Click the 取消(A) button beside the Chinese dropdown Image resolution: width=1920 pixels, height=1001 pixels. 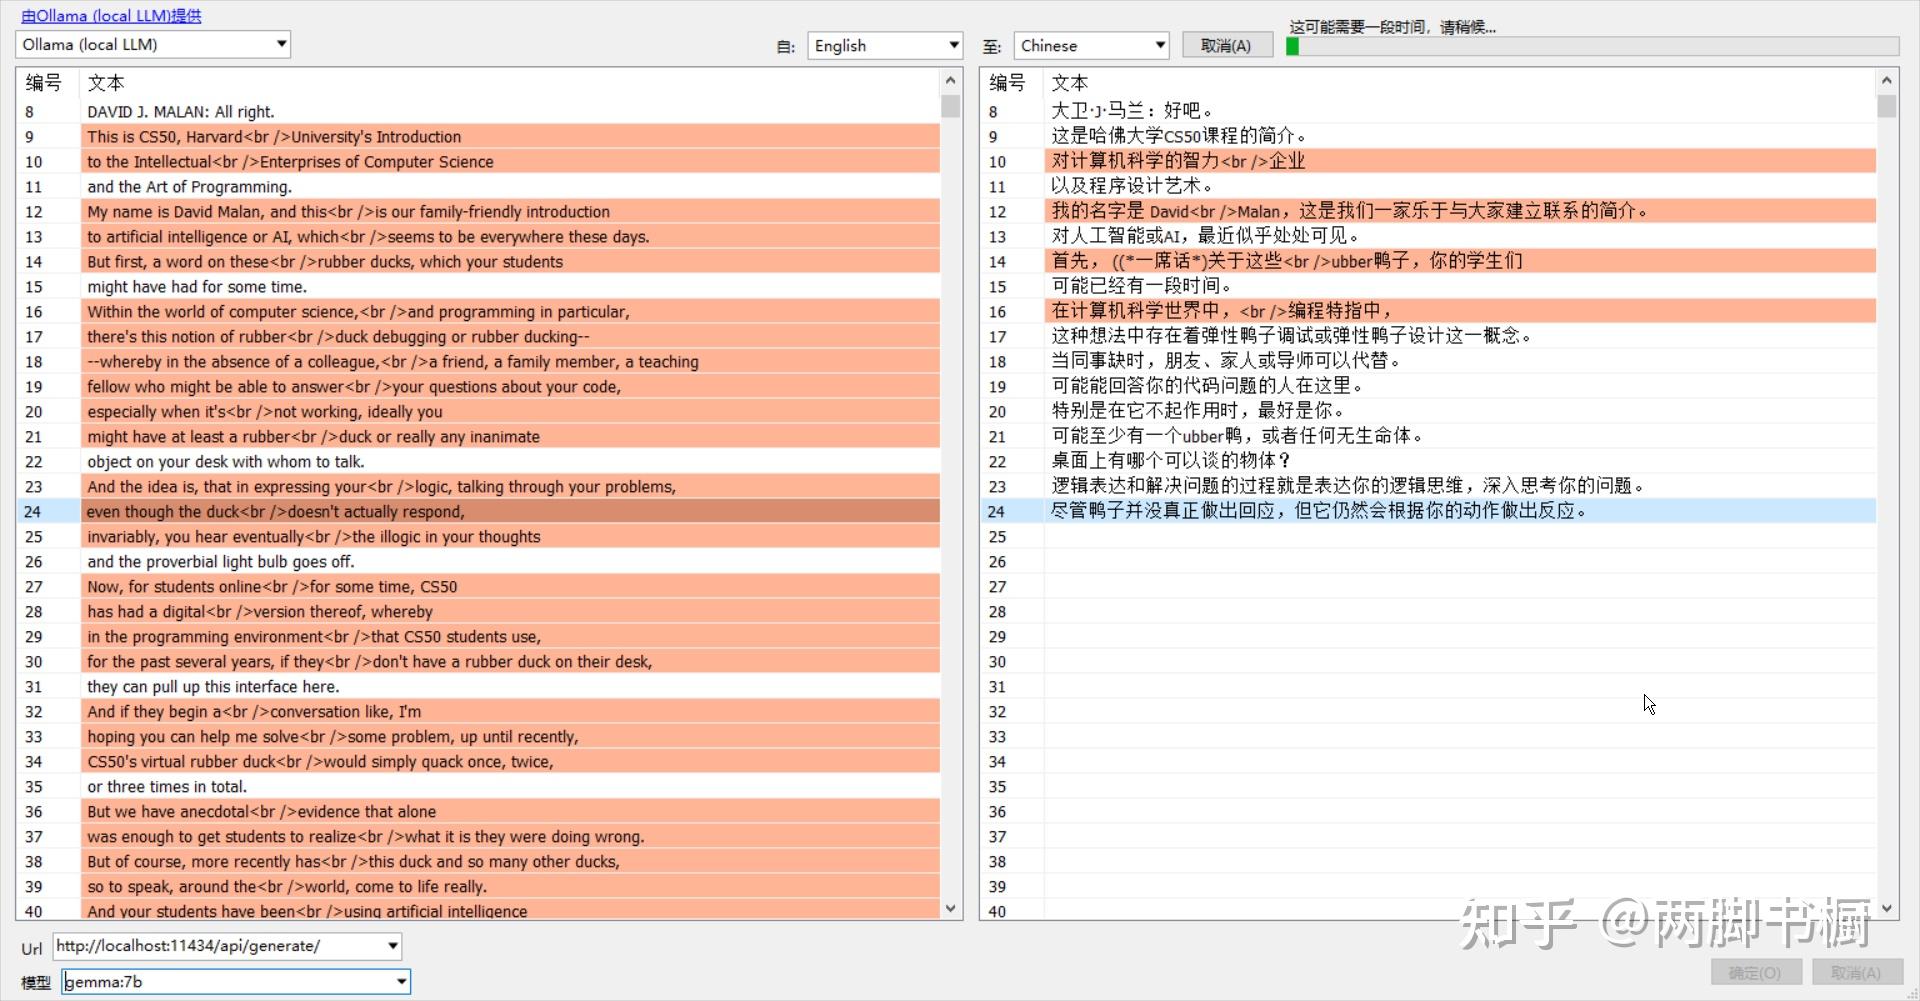click(1227, 45)
